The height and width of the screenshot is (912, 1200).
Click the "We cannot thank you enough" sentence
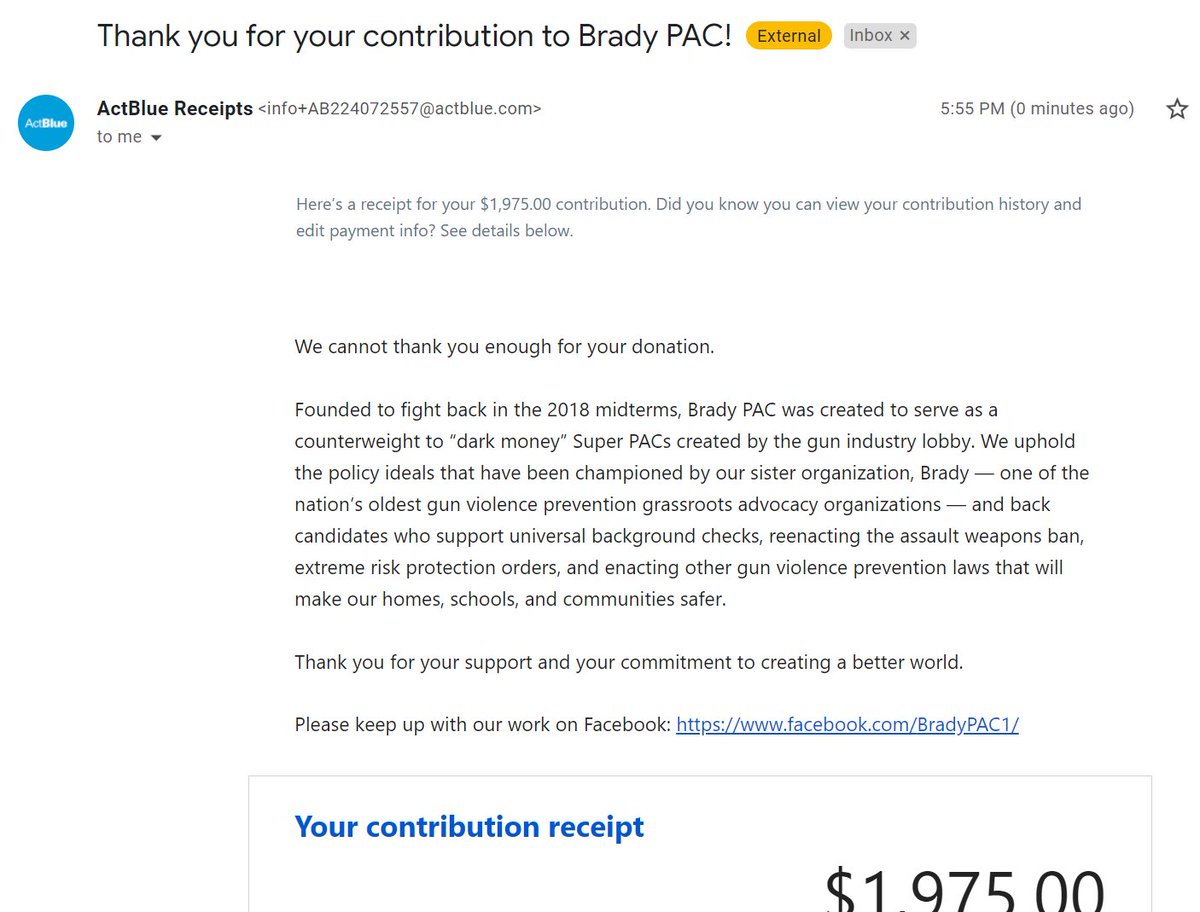[x=504, y=348]
